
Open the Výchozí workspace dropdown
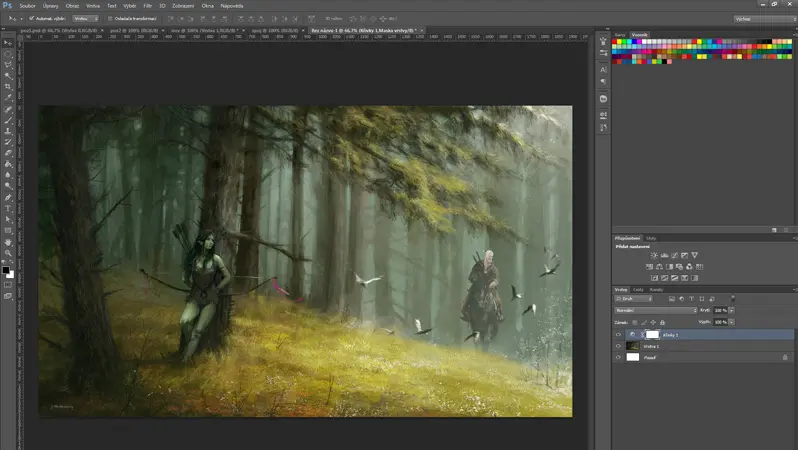point(765,19)
